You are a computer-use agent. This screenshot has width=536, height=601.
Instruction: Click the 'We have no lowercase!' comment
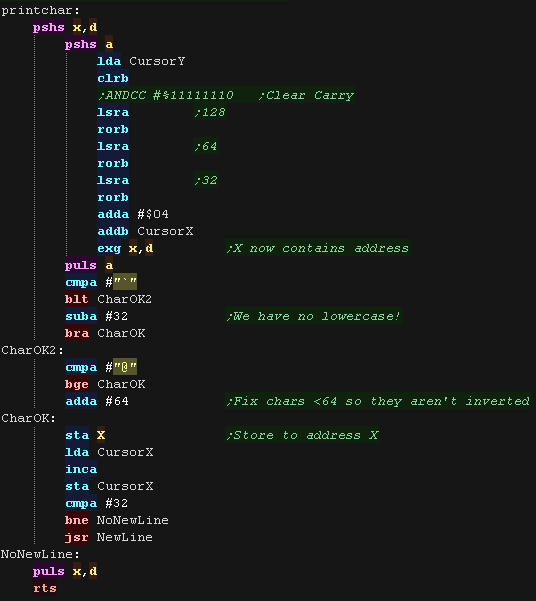click(x=314, y=316)
